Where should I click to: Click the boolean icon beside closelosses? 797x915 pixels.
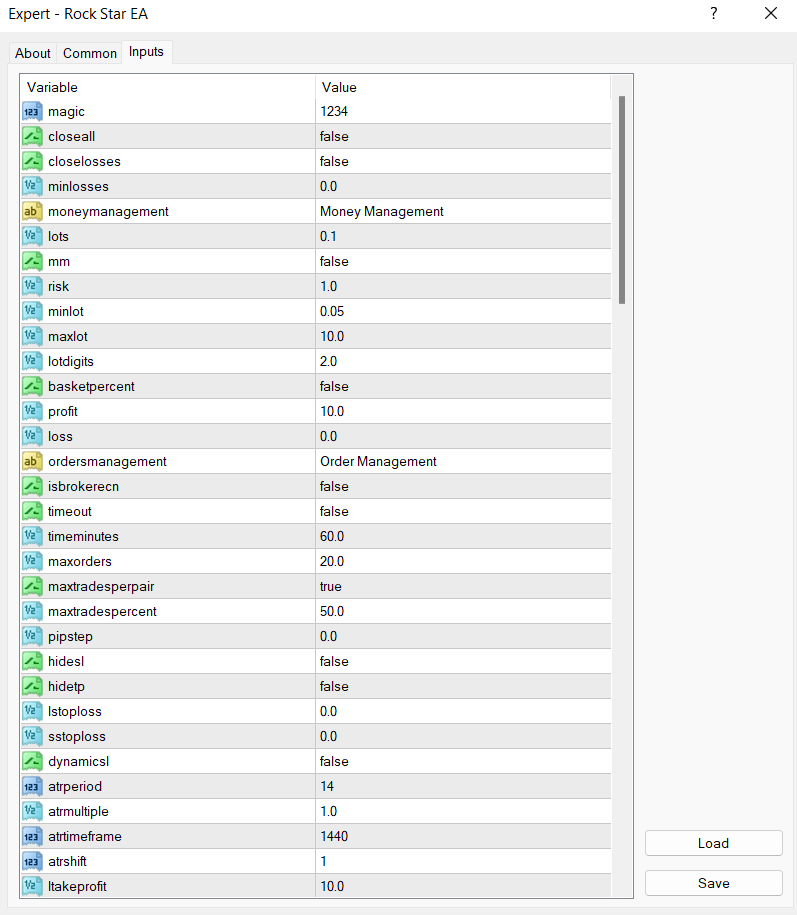click(32, 162)
